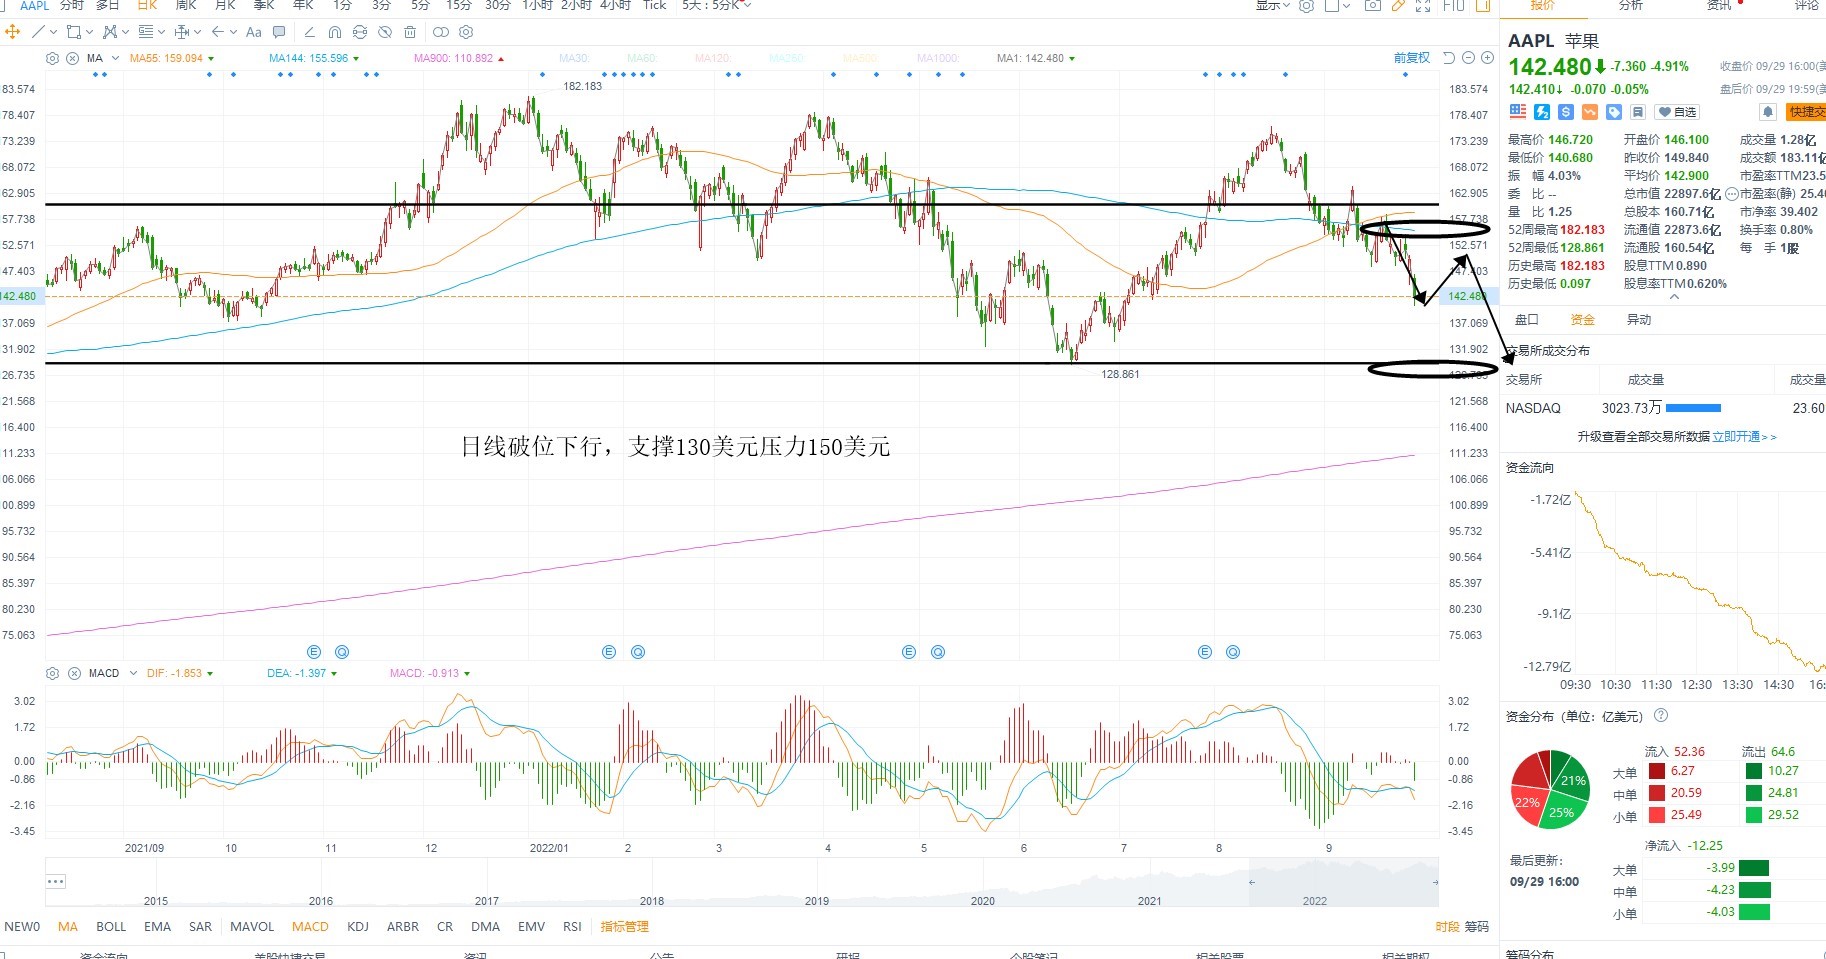Toggle the BOLL indicator
This screenshot has width=1826, height=959.
[x=111, y=927]
